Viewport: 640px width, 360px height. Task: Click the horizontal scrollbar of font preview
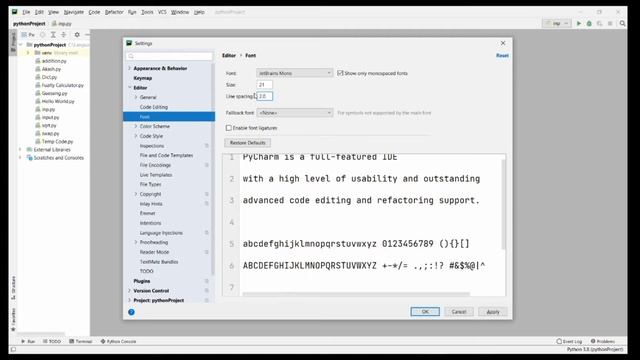(356, 294)
